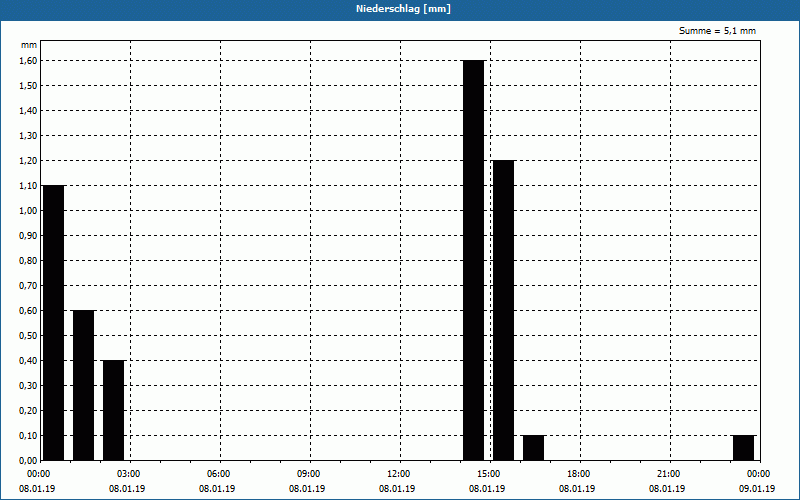800x500 pixels.
Task: Click the 03:00 x-axis time label
Action: pos(129,474)
